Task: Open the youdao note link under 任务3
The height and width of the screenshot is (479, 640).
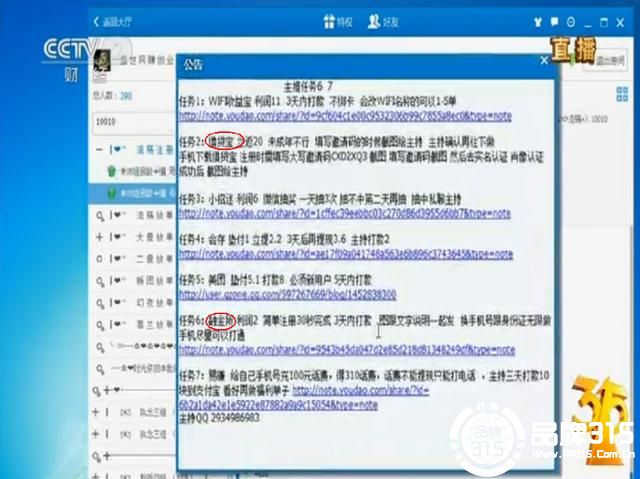Action: click(x=345, y=213)
